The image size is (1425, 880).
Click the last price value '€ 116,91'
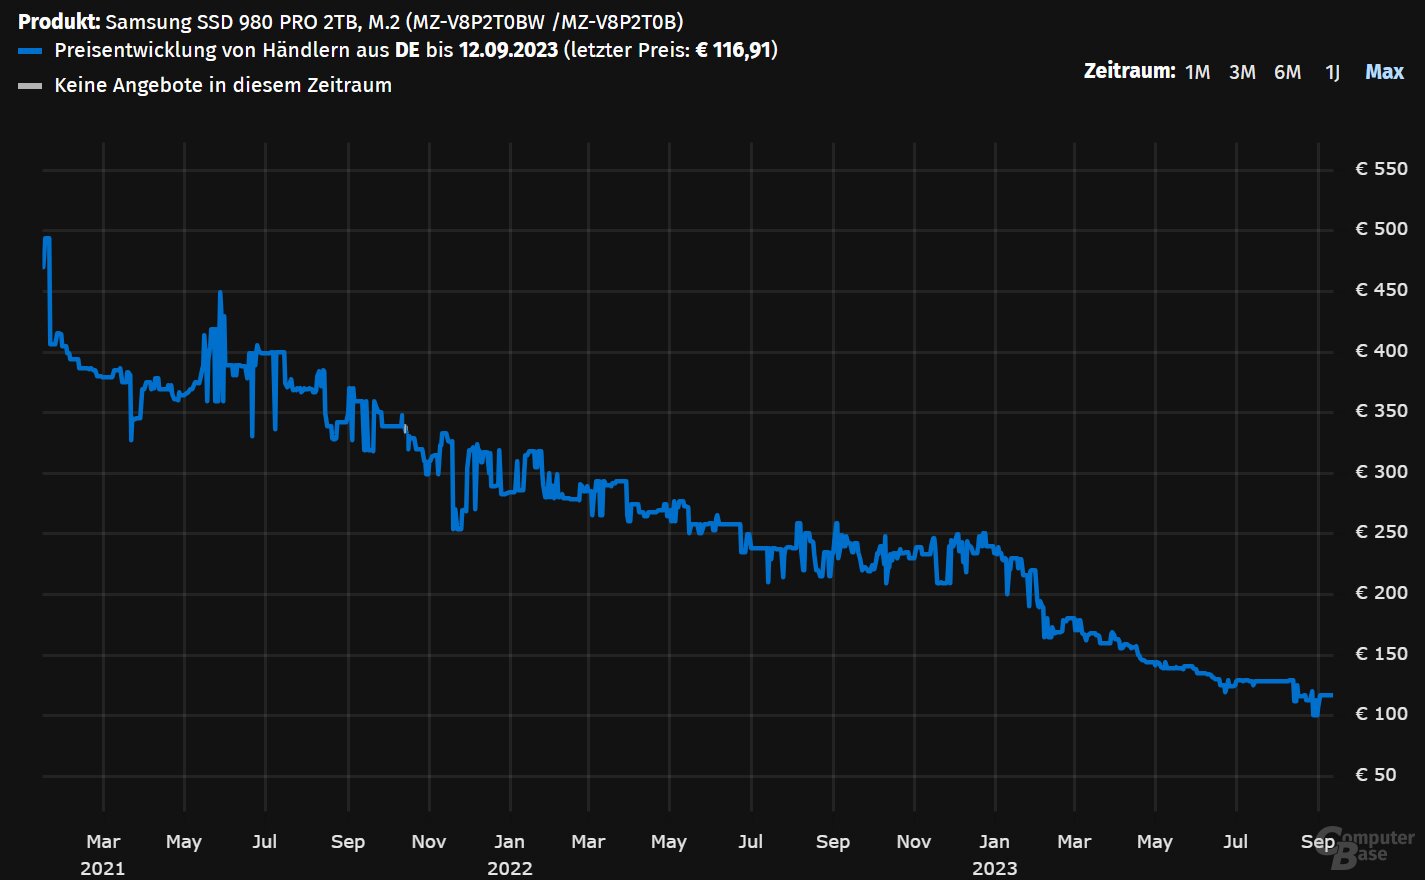pos(734,50)
